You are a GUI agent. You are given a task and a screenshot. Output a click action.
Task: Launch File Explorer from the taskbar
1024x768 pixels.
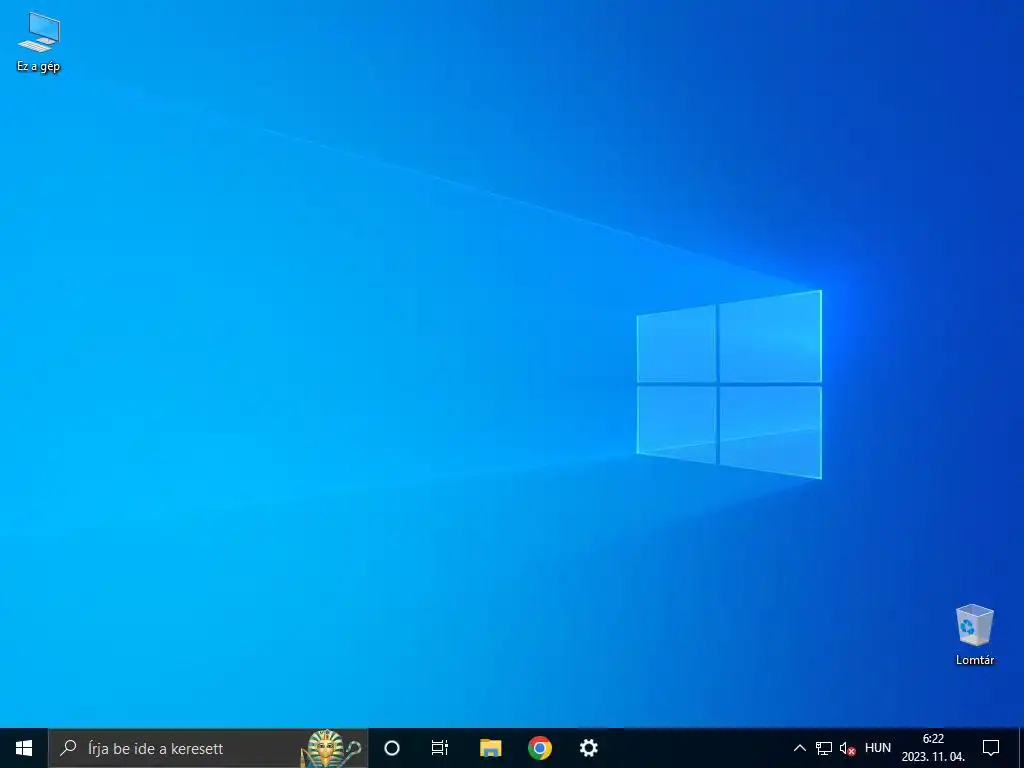490,748
